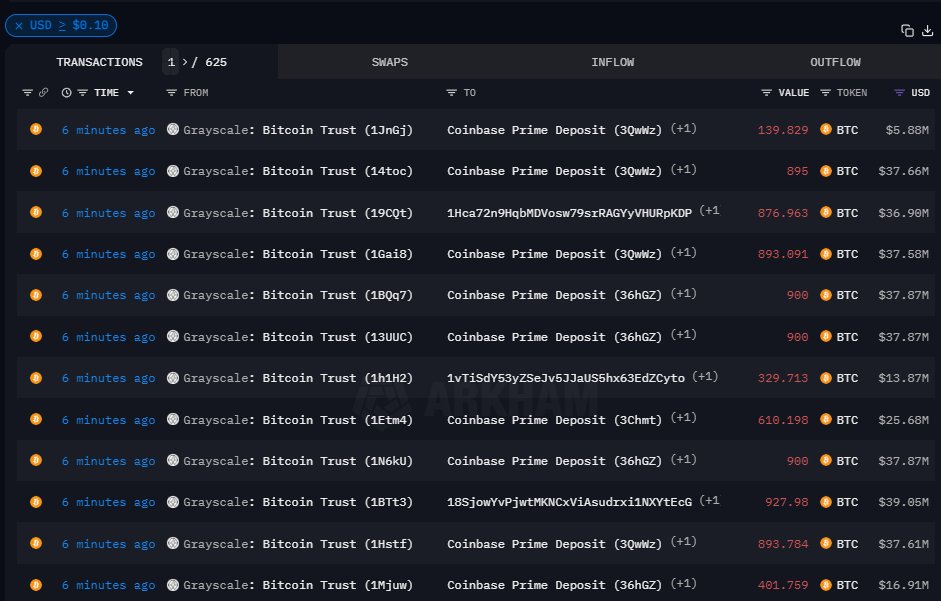Expand +1 recipients in 895 BTC row
The image size is (941, 601).
pyautogui.click(x=684, y=170)
